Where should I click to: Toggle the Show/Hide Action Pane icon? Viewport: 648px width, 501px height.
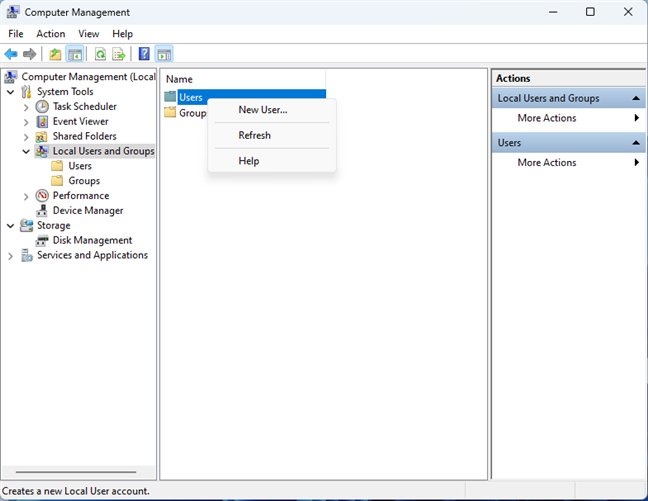click(x=164, y=54)
